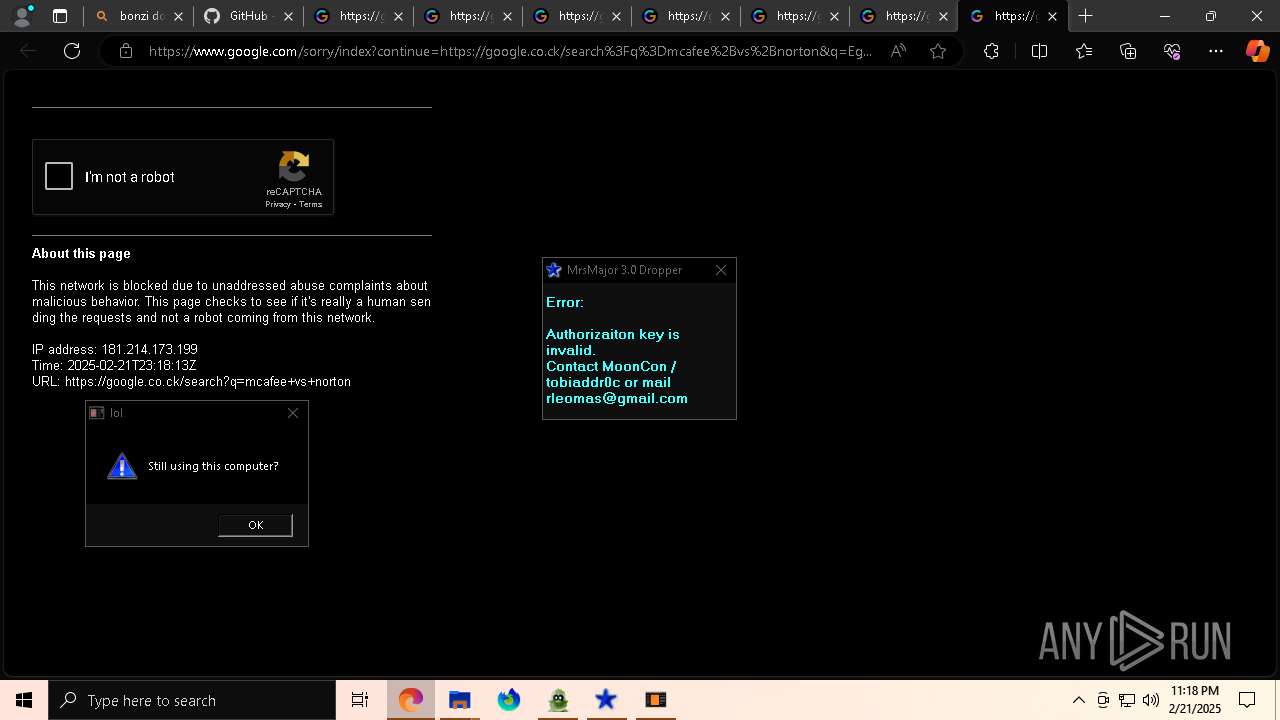This screenshot has width=1280, height=720.
Task: Open a new browser tab
Action: 1085,16
